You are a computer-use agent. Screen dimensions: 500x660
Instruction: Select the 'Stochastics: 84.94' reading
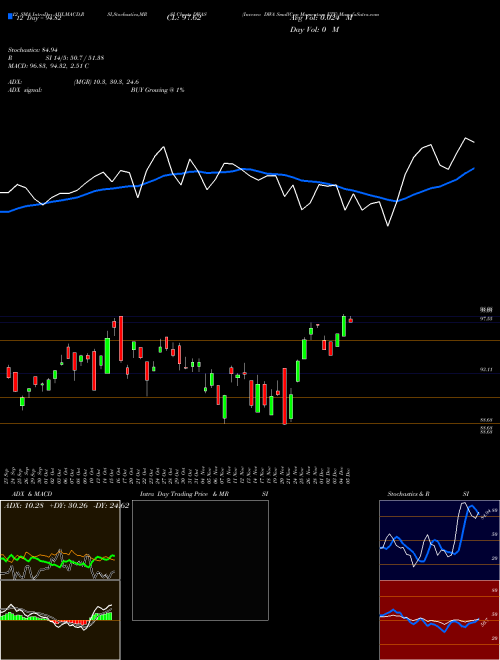(x=32, y=50)
